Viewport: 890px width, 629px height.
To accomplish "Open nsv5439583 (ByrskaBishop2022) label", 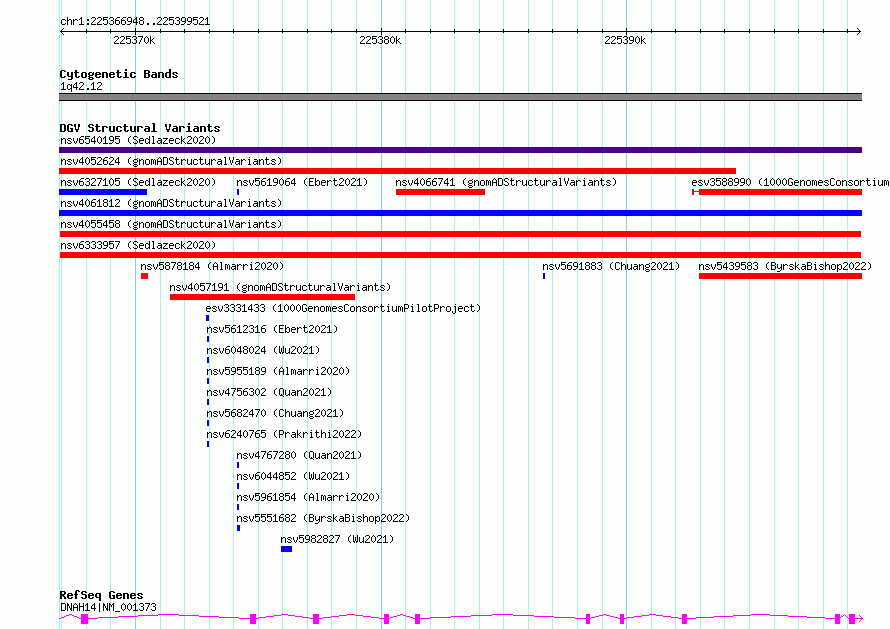I will pyautogui.click(x=785, y=266).
